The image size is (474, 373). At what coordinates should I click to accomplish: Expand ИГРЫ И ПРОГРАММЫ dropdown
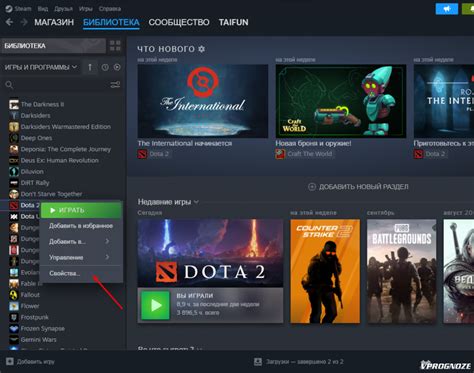tap(41, 67)
